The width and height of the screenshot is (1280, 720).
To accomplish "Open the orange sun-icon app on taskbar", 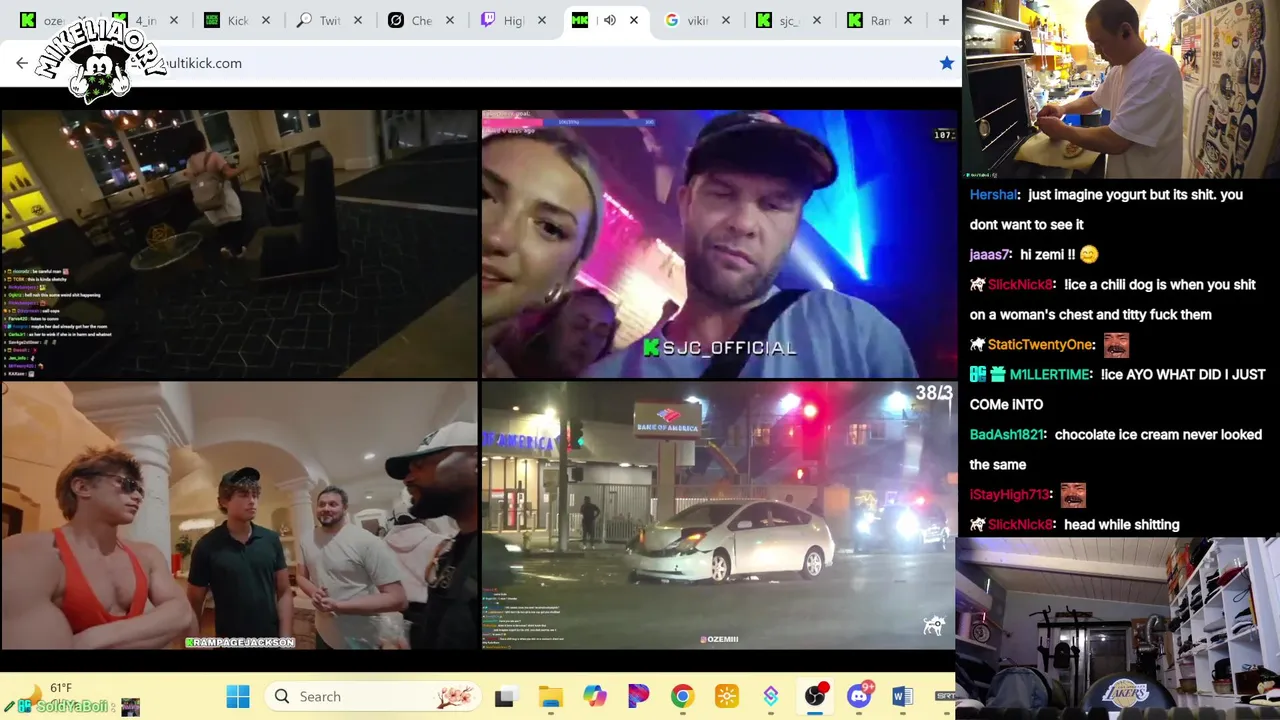I will [727, 697].
